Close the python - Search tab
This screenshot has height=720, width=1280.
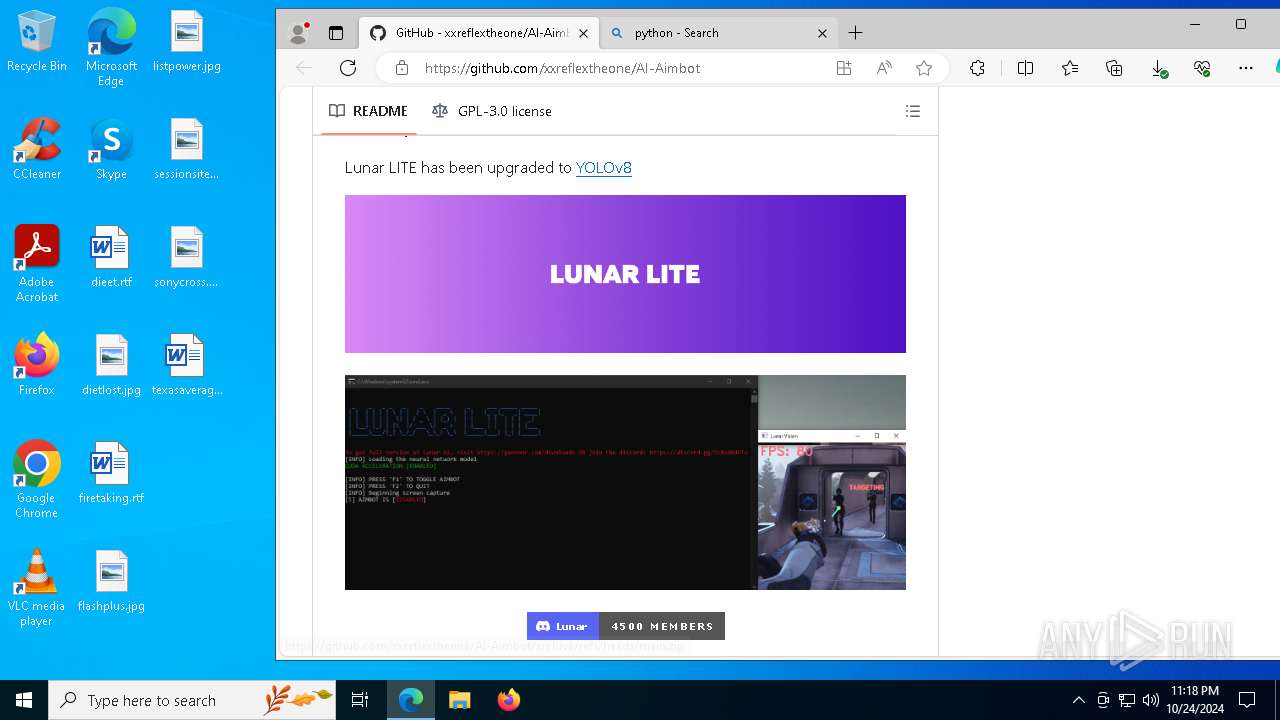(x=822, y=33)
